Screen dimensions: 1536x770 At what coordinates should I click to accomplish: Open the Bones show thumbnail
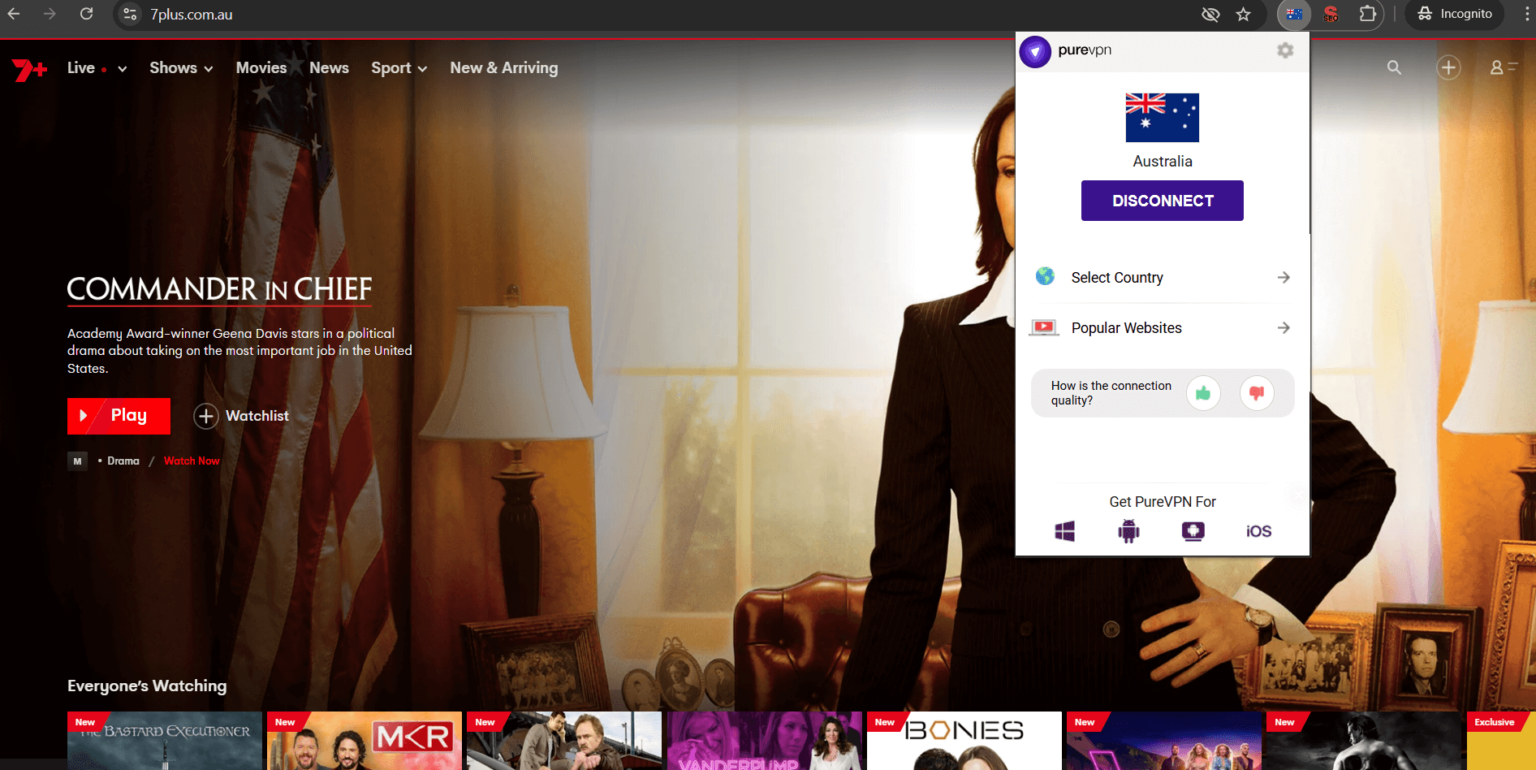964,741
